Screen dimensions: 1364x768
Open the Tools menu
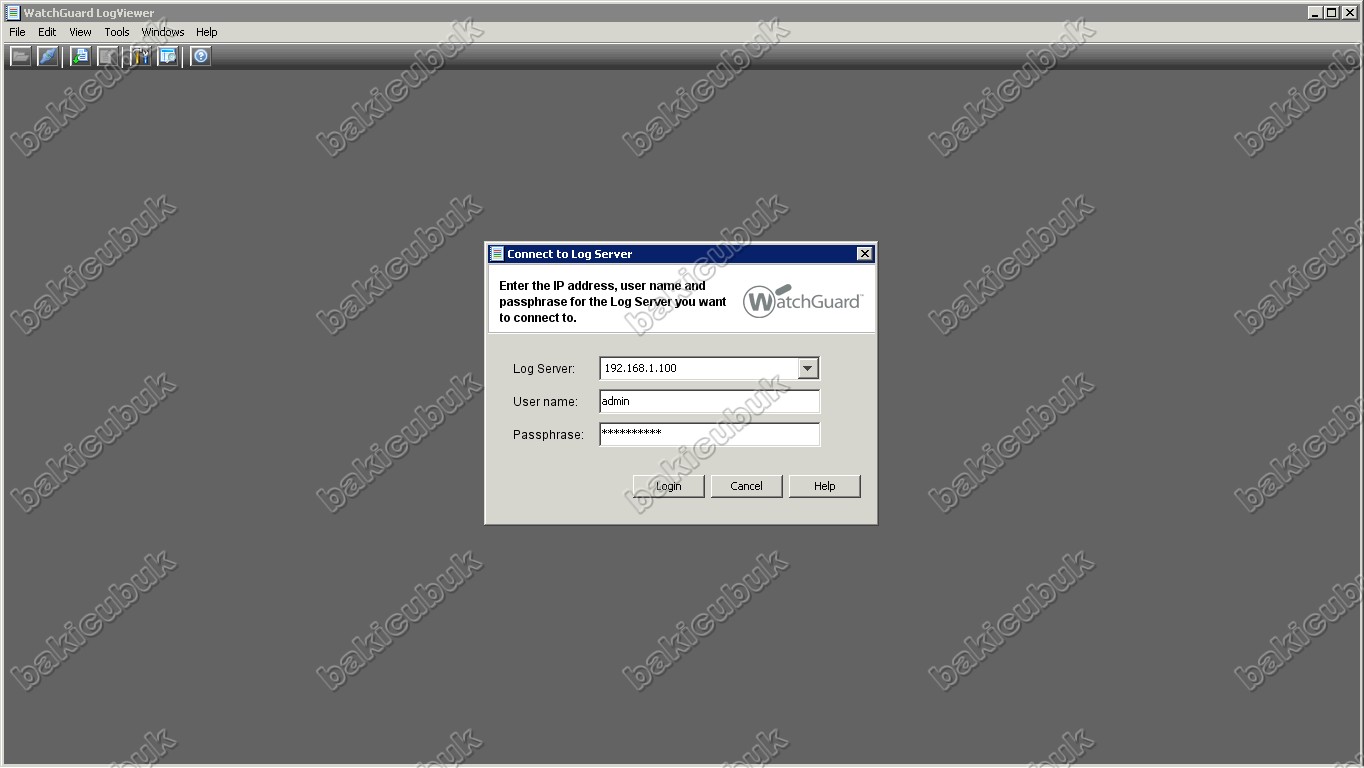click(x=117, y=32)
